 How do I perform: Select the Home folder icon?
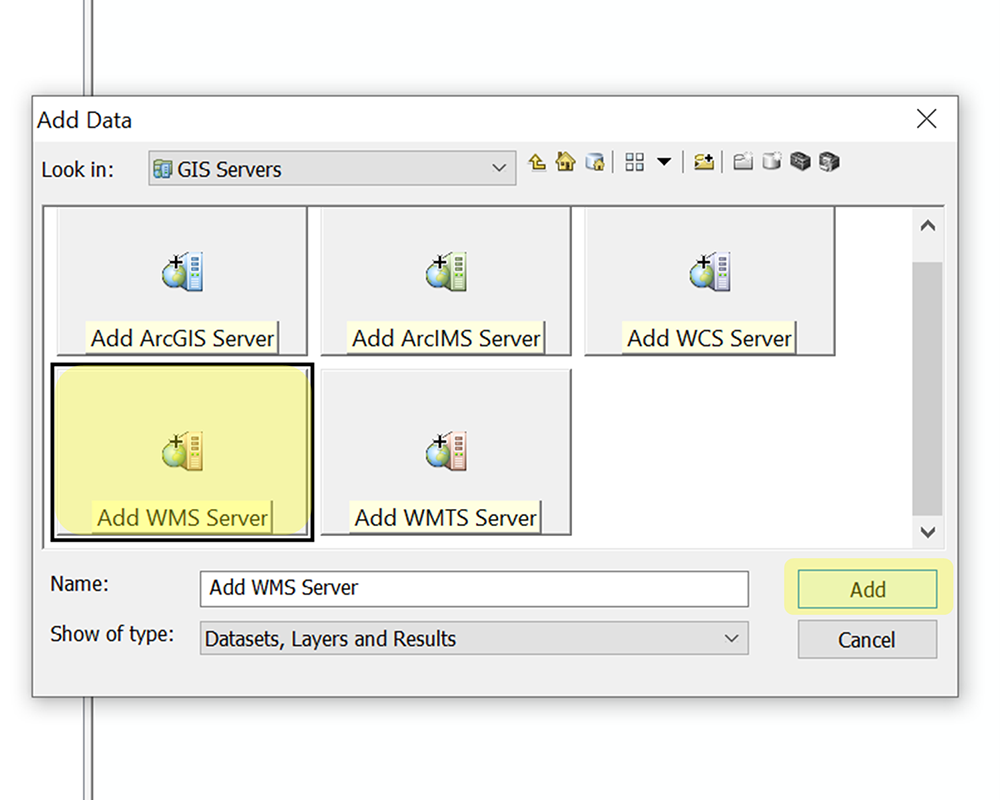pyautogui.click(x=565, y=162)
